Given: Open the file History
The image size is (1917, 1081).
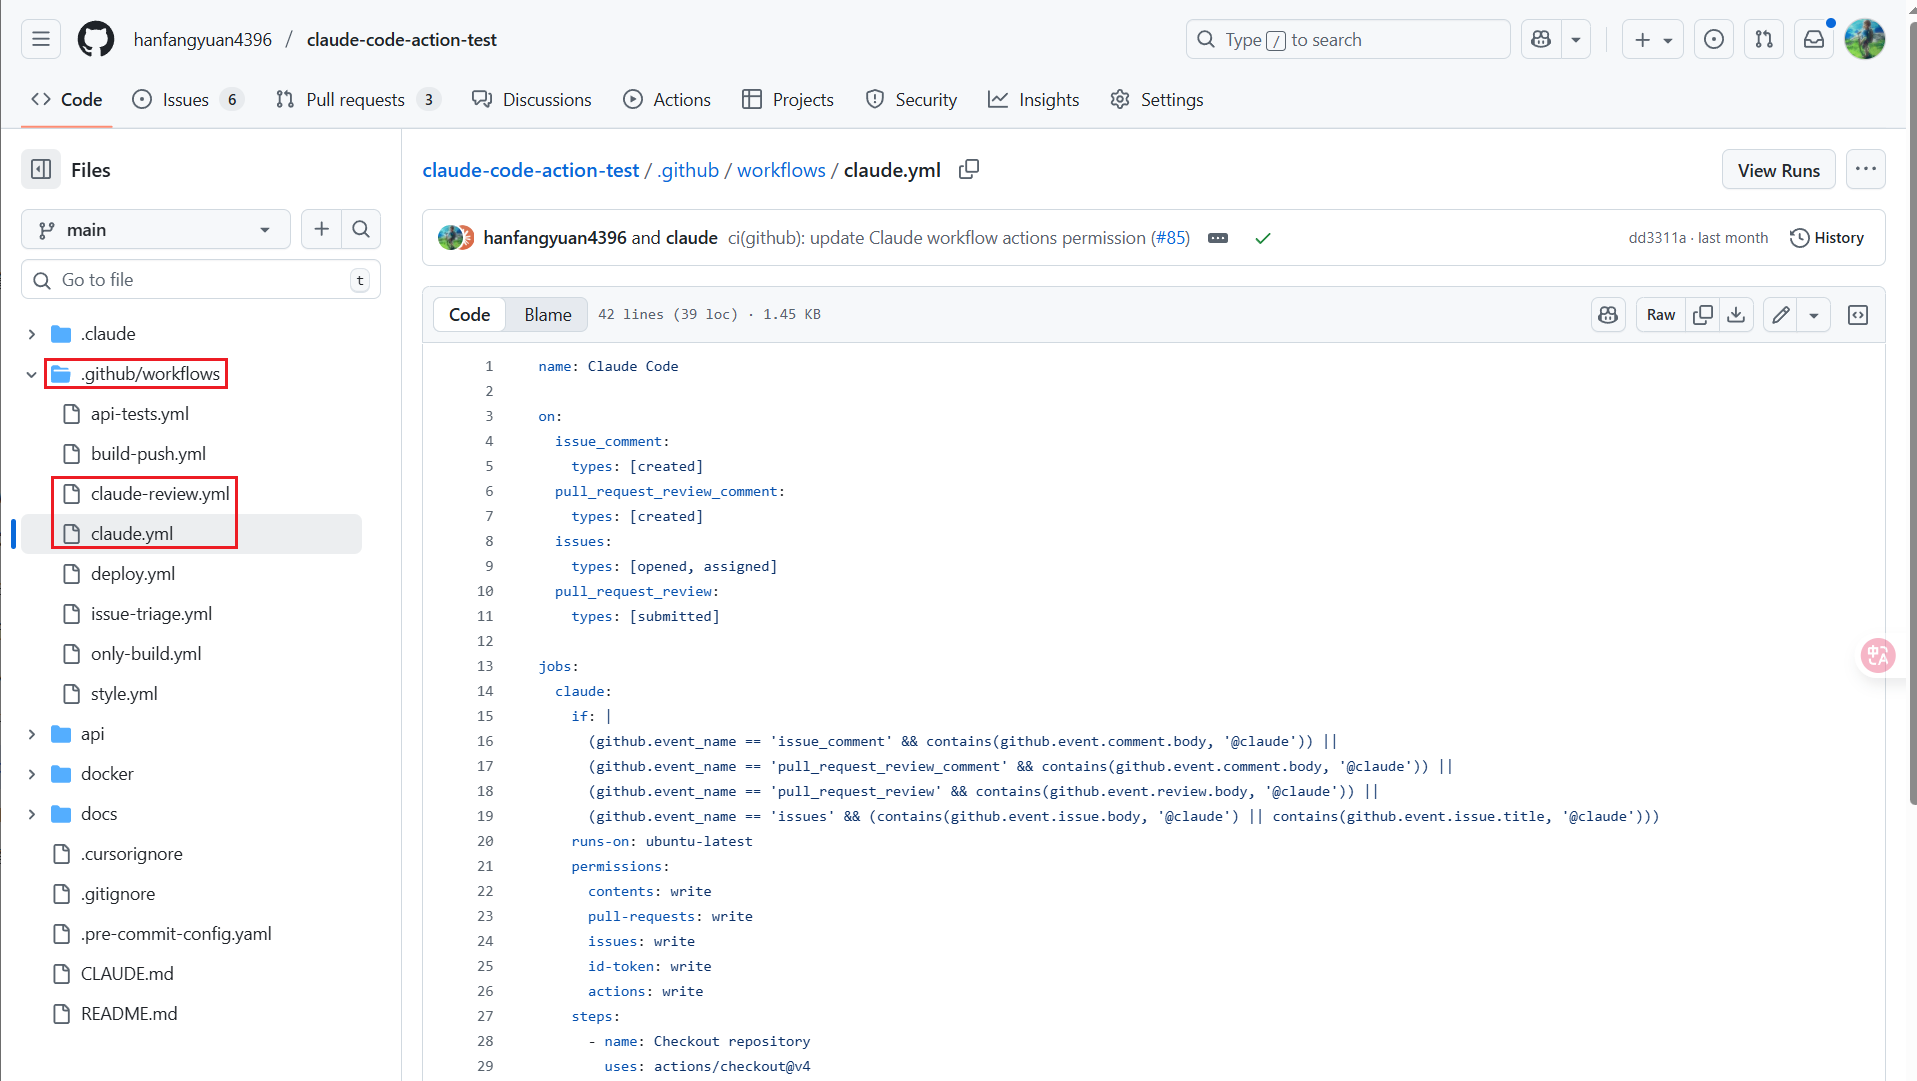Looking at the screenshot, I should click(1826, 238).
